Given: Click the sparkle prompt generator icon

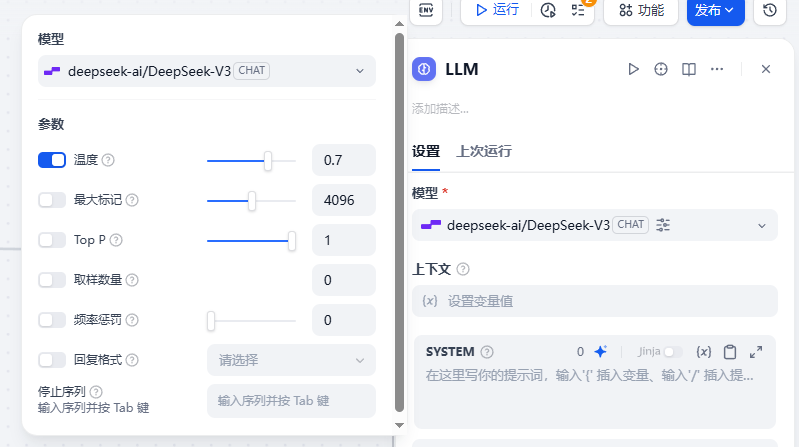Looking at the screenshot, I should [601, 352].
